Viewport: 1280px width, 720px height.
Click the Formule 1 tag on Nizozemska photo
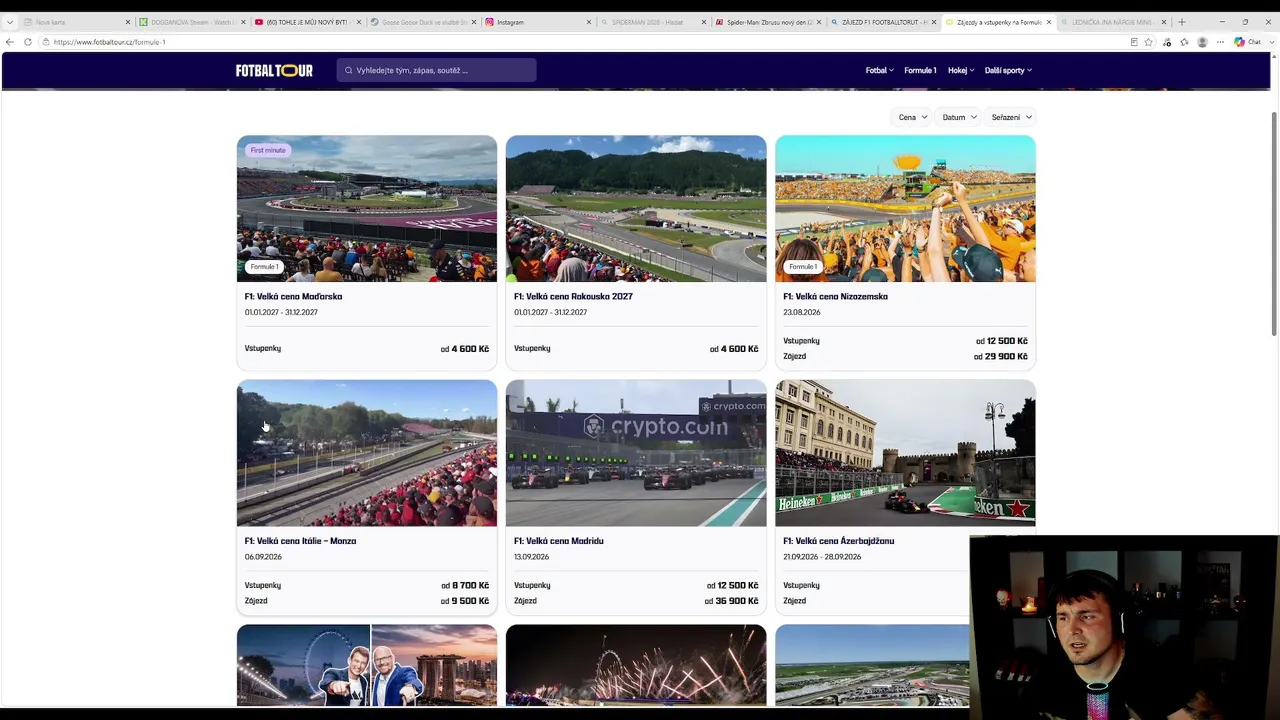click(803, 267)
